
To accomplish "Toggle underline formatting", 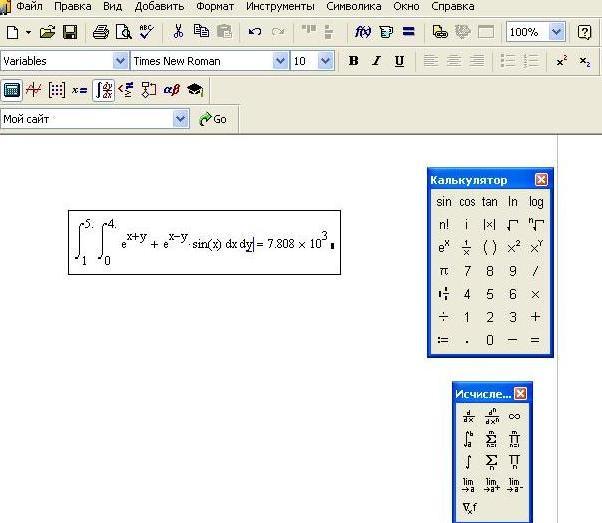I will tap(399, 61).
